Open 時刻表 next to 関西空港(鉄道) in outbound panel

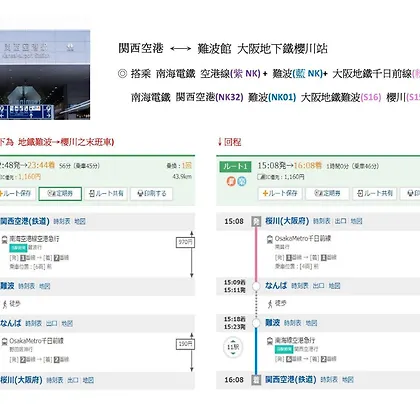coord(62,221)
